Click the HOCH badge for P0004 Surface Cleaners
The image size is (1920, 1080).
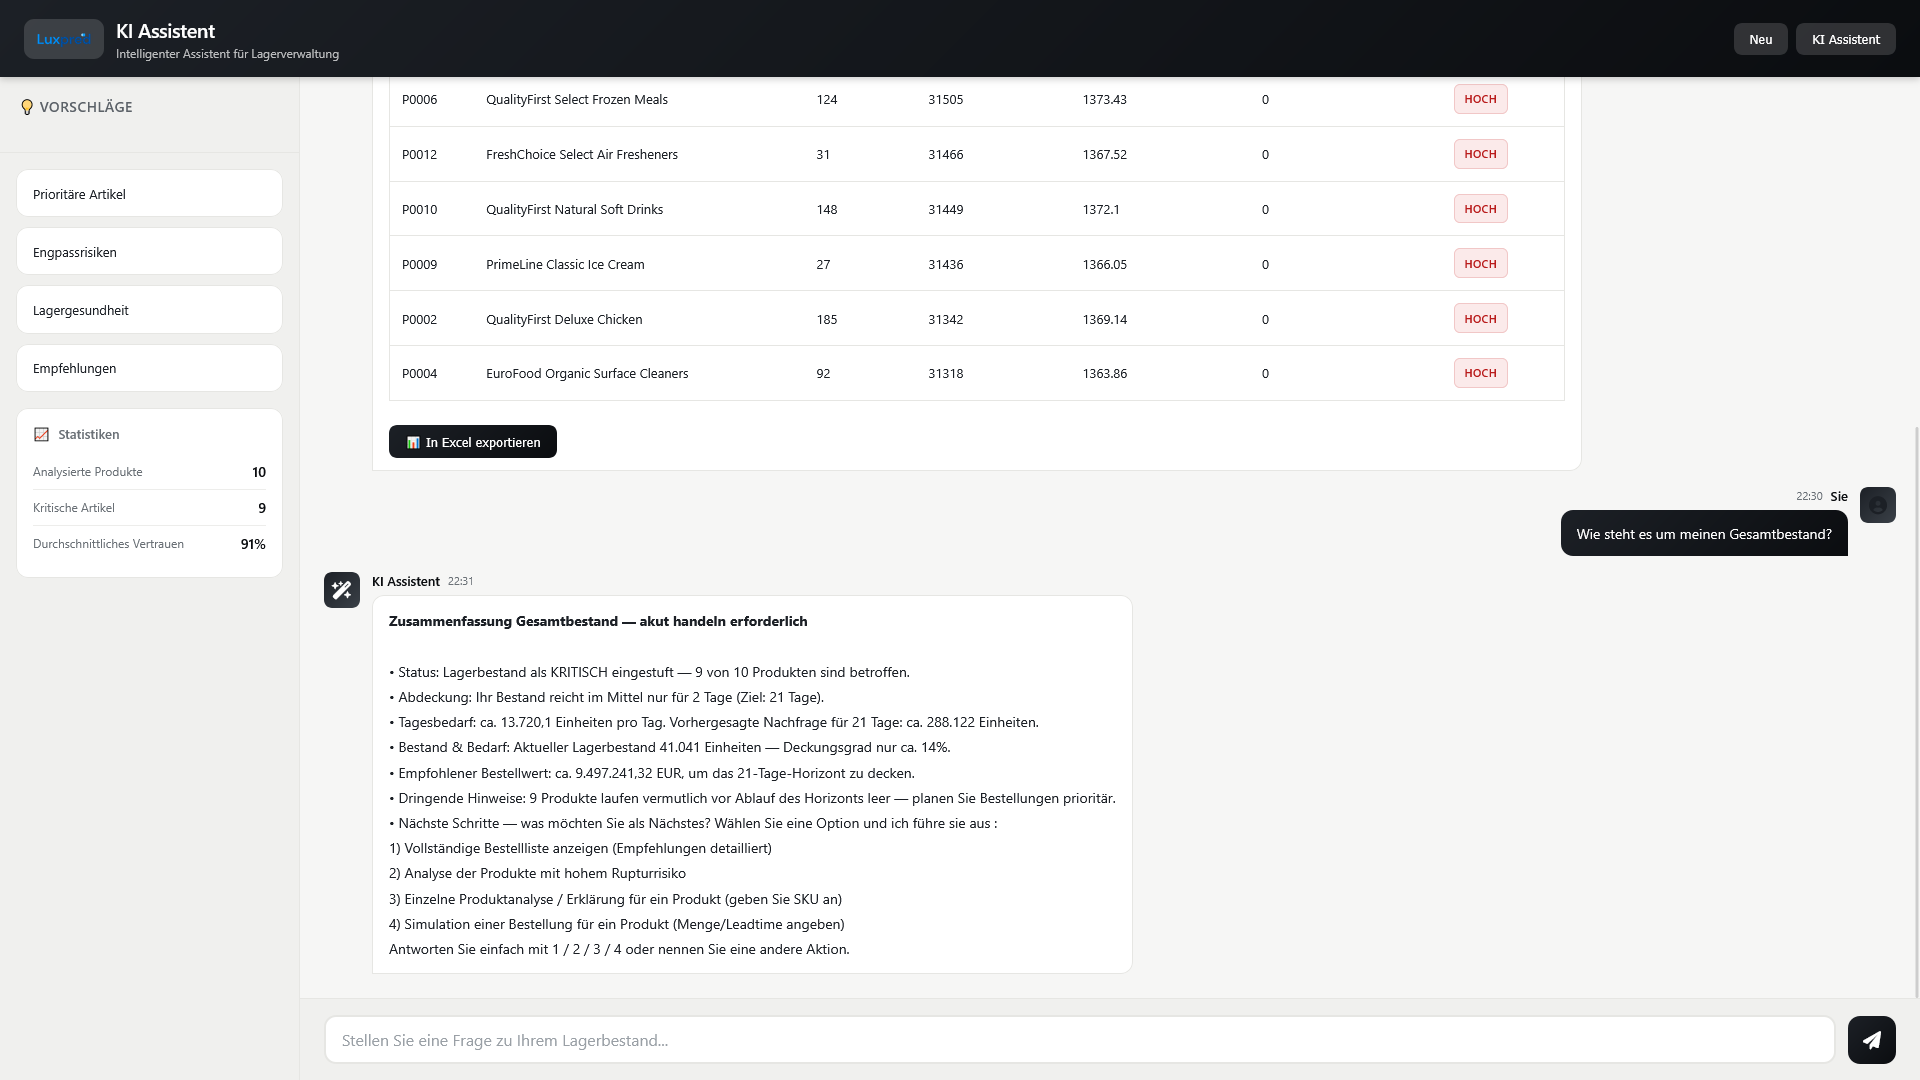(1480, 373)
